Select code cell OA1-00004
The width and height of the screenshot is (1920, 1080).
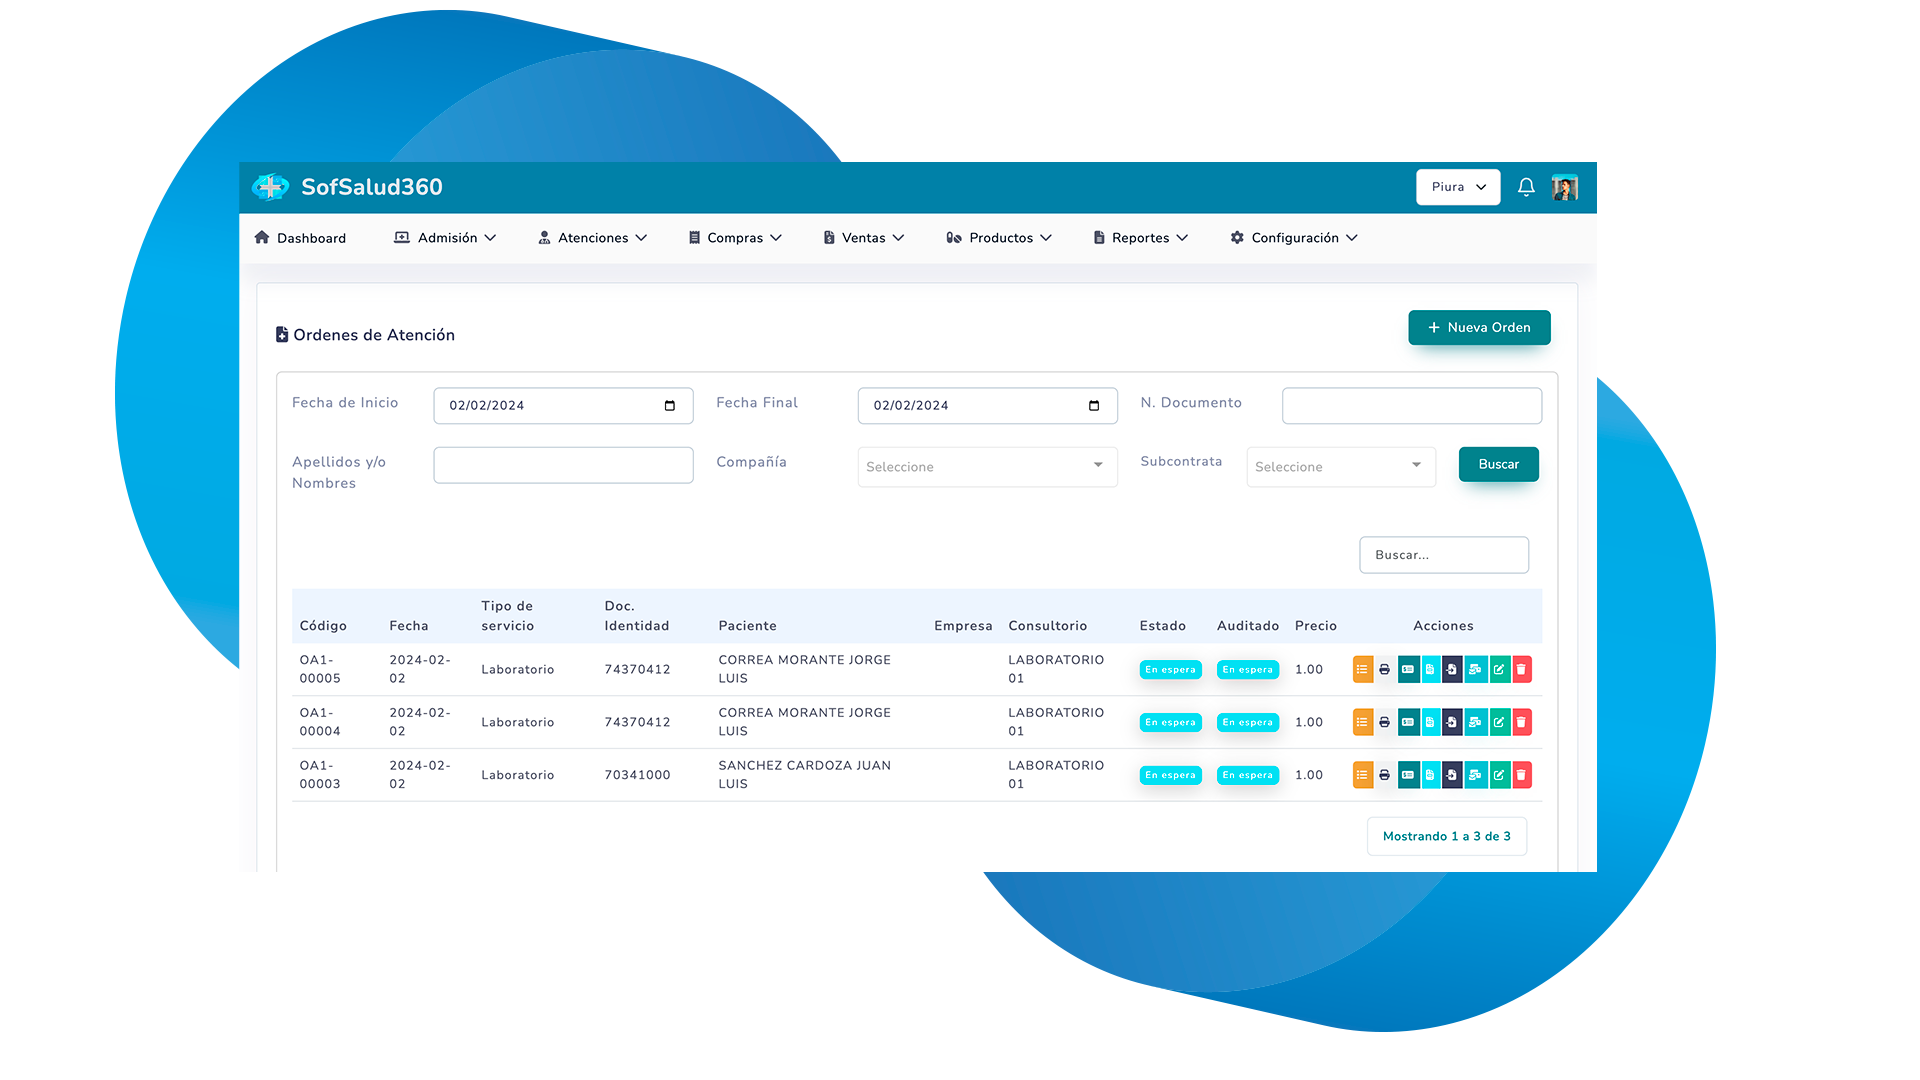pyautogui.click(x=320, y=722)
